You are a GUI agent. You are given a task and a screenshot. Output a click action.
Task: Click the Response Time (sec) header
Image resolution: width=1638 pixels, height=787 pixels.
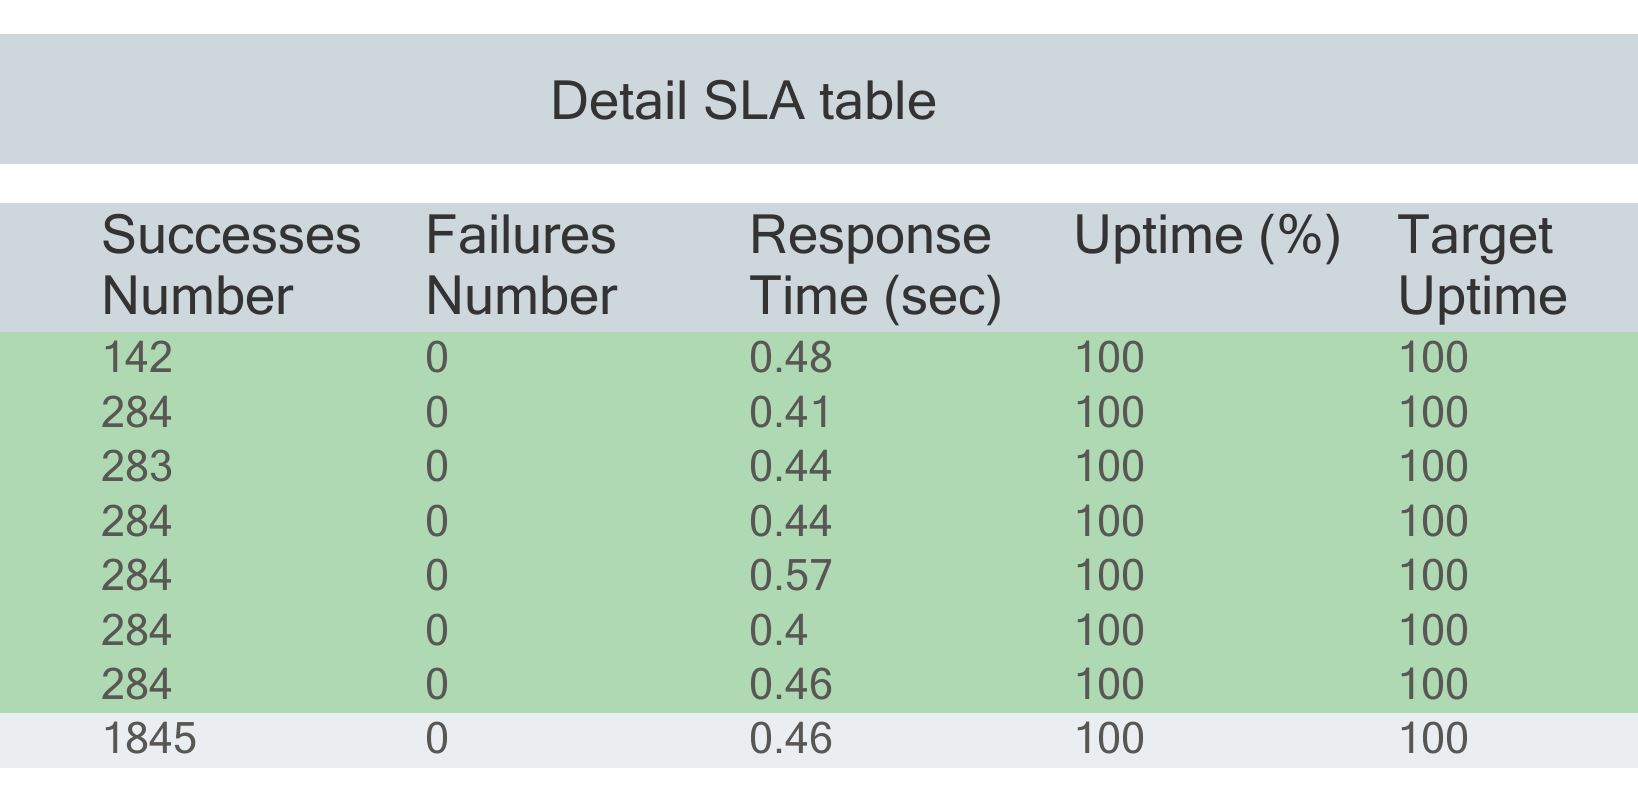coord(875,266)
